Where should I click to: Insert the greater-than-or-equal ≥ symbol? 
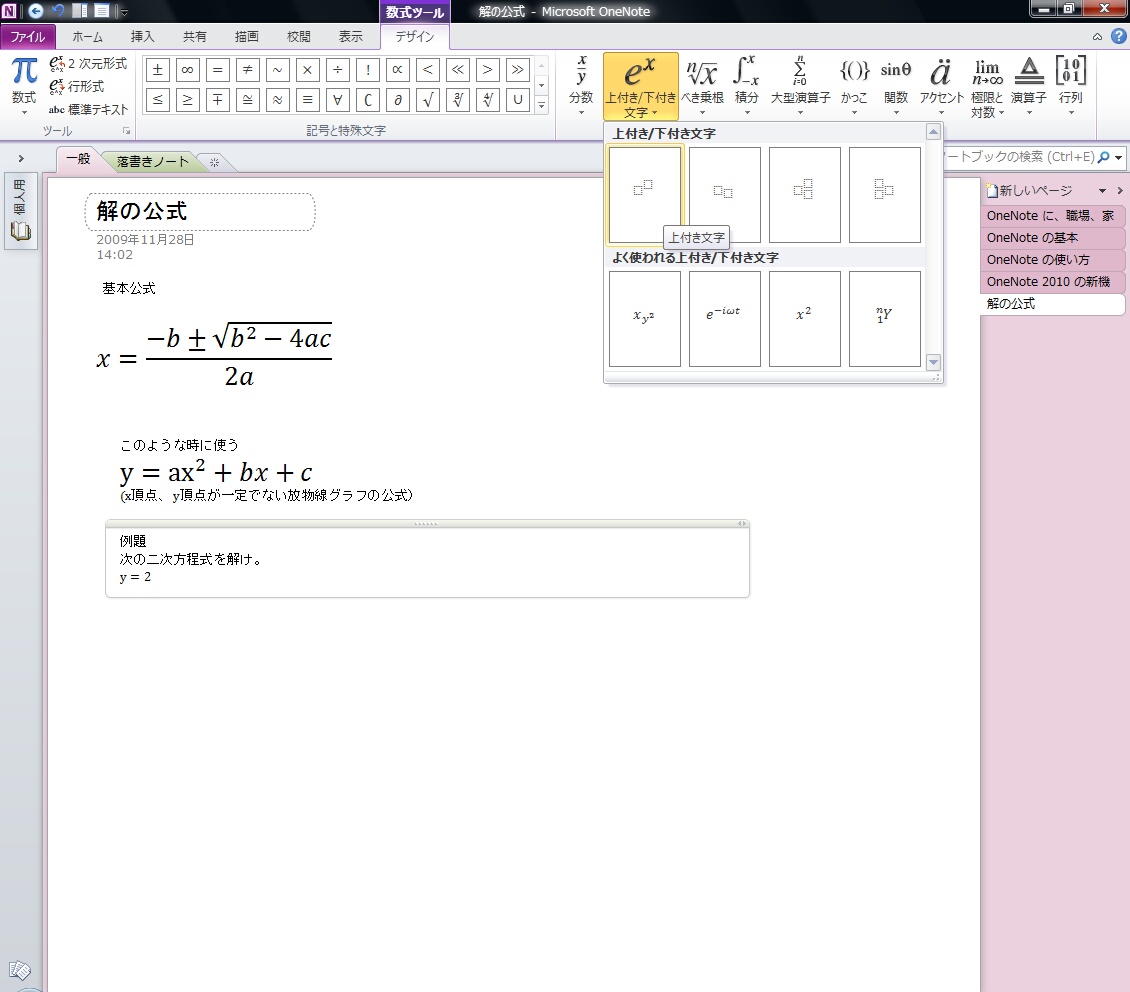click(187, 99)
